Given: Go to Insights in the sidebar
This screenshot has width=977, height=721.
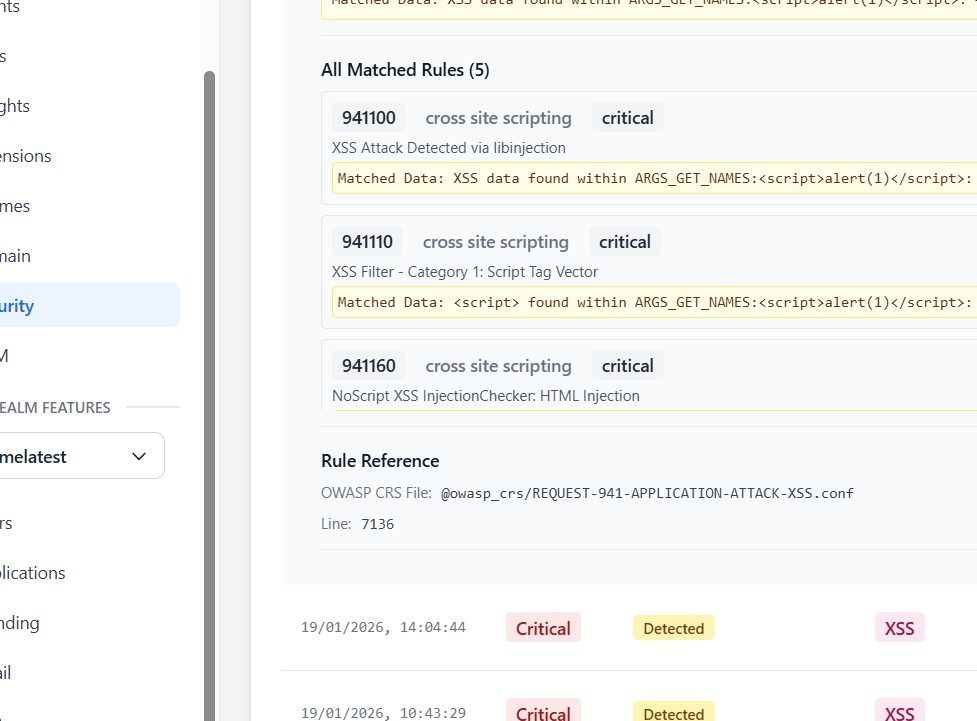Looking at the screenshot, I should point(16,106).
